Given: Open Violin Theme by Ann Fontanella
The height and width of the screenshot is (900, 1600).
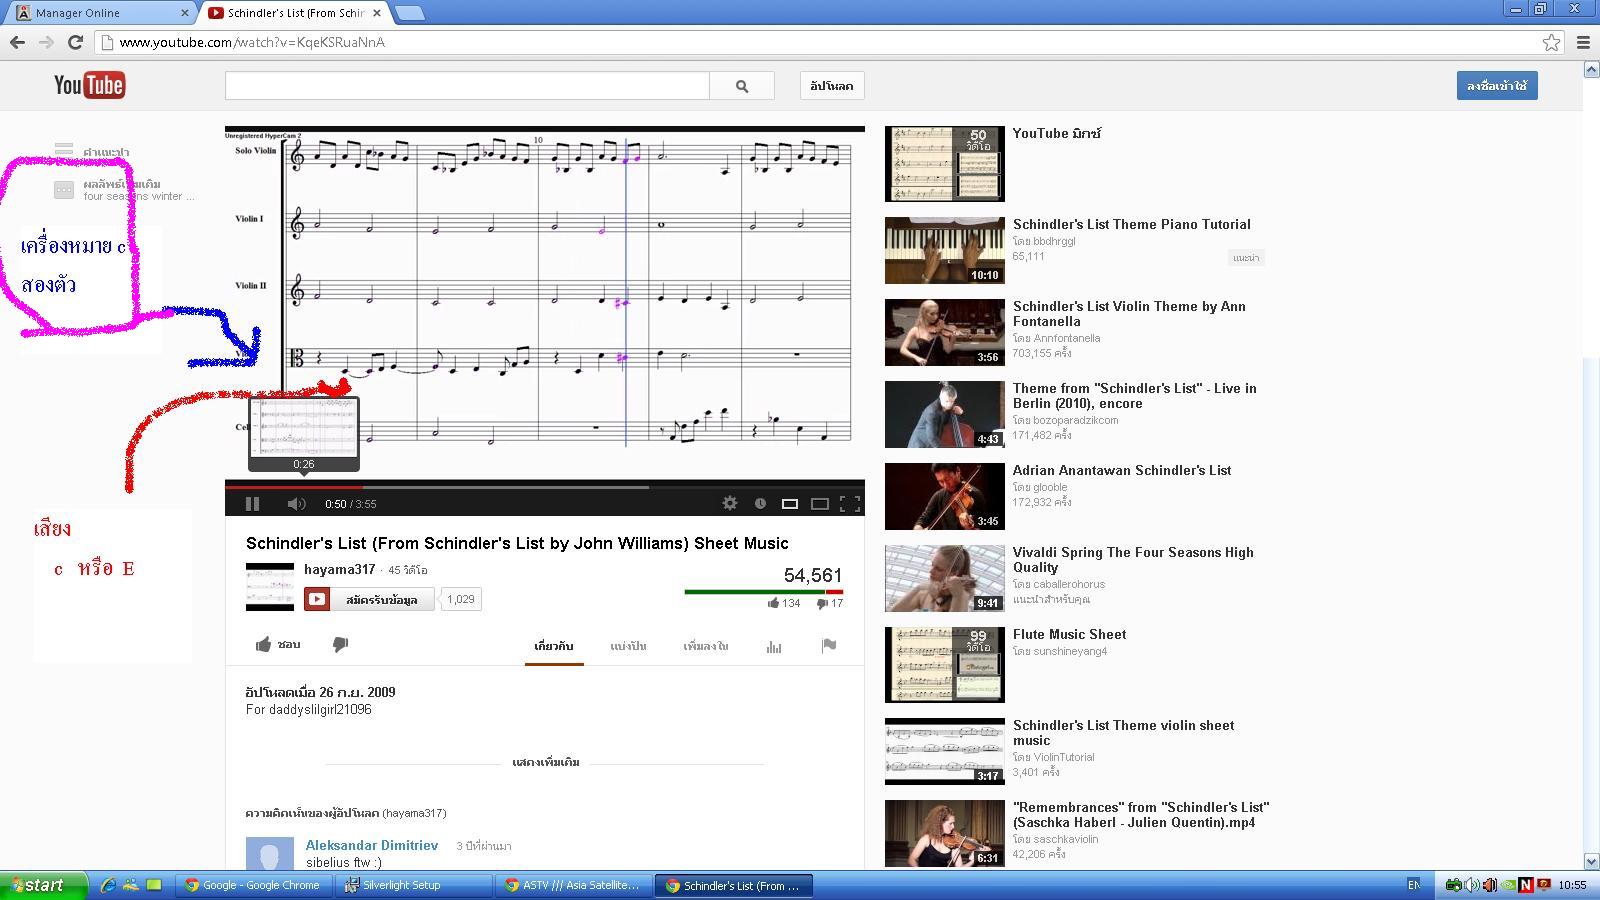Looking at the screenshot, I should [x=1129, y=314].
